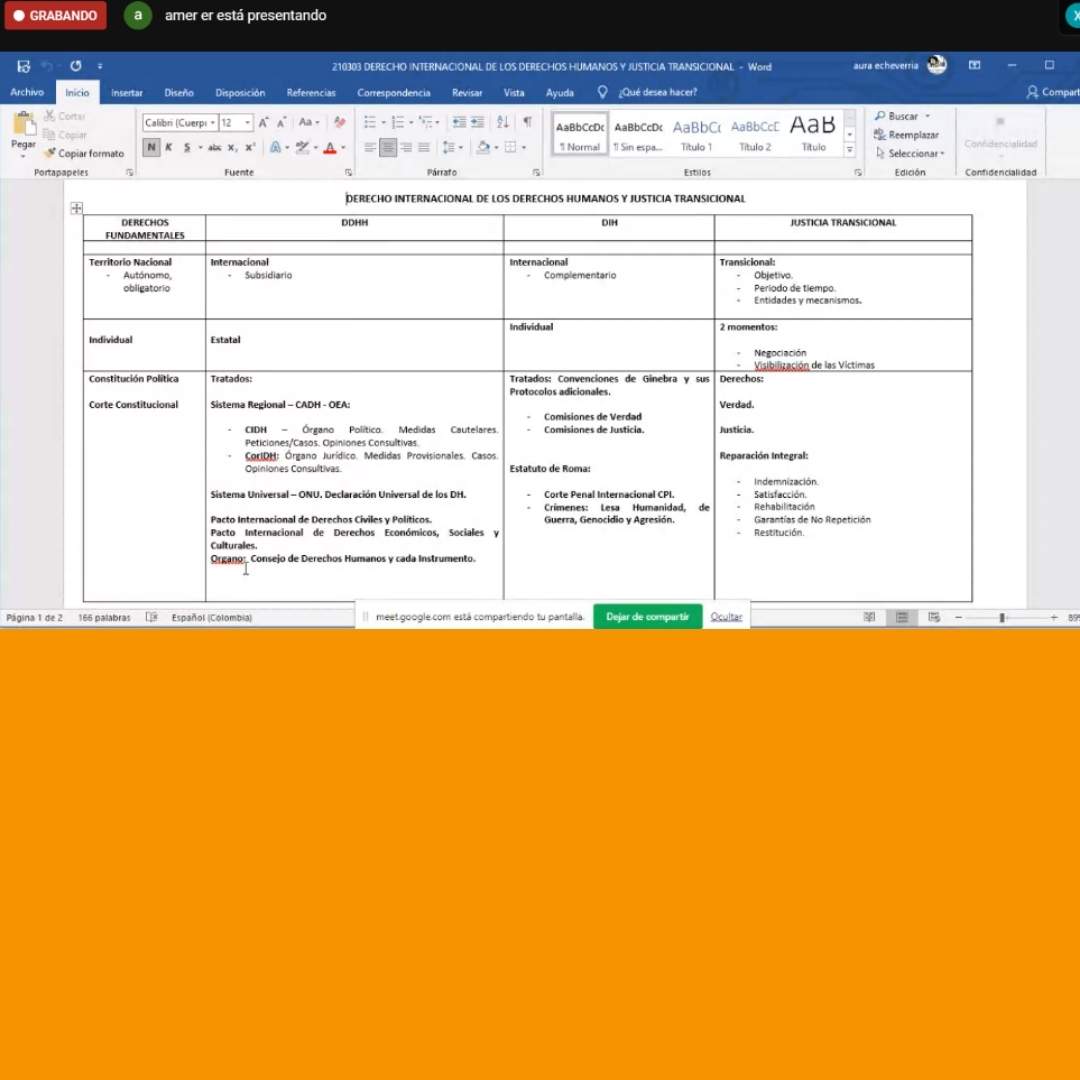Show paragraph marks with the pilcrow icon
The image size is (1080, 1080).
527,122
